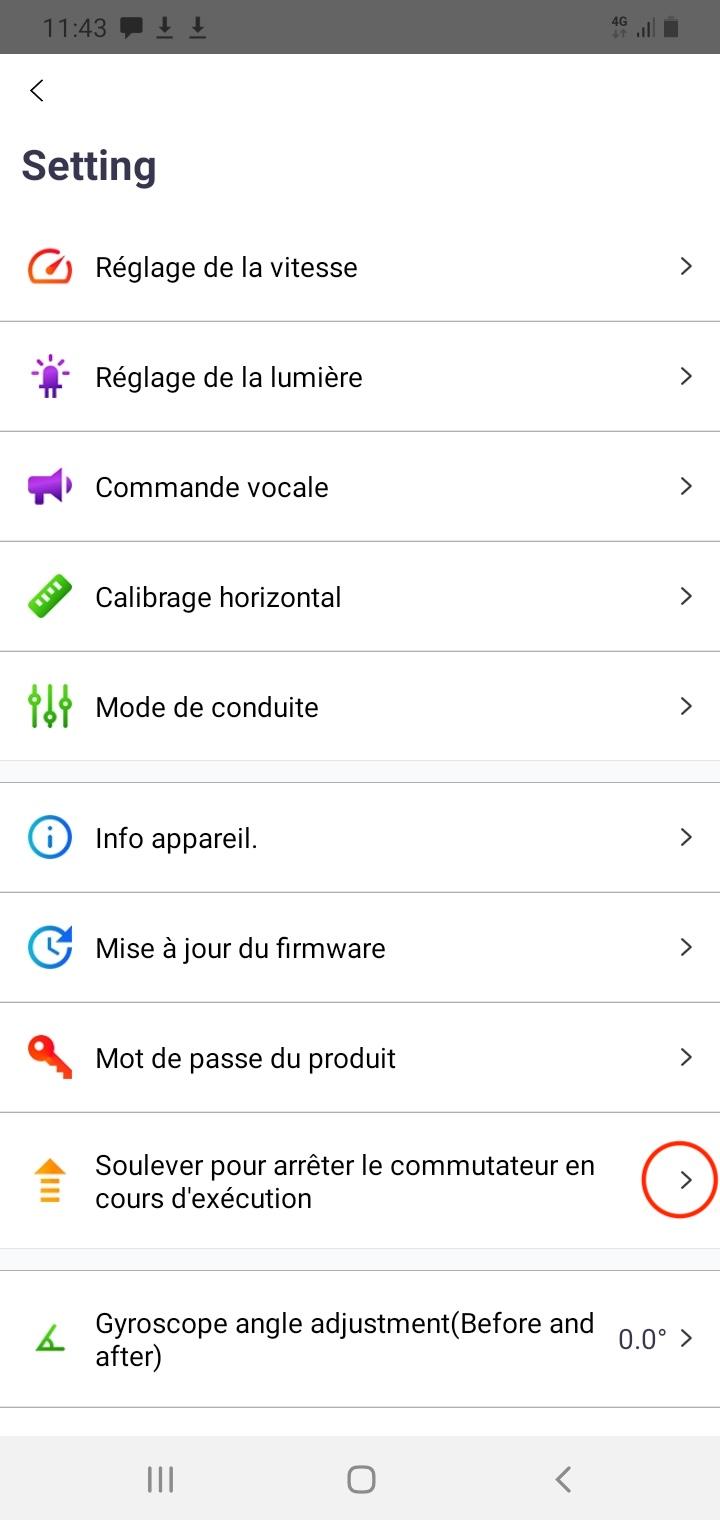Open the Commande vocale menu entry
720x1520 pixels.
[212, 487]
